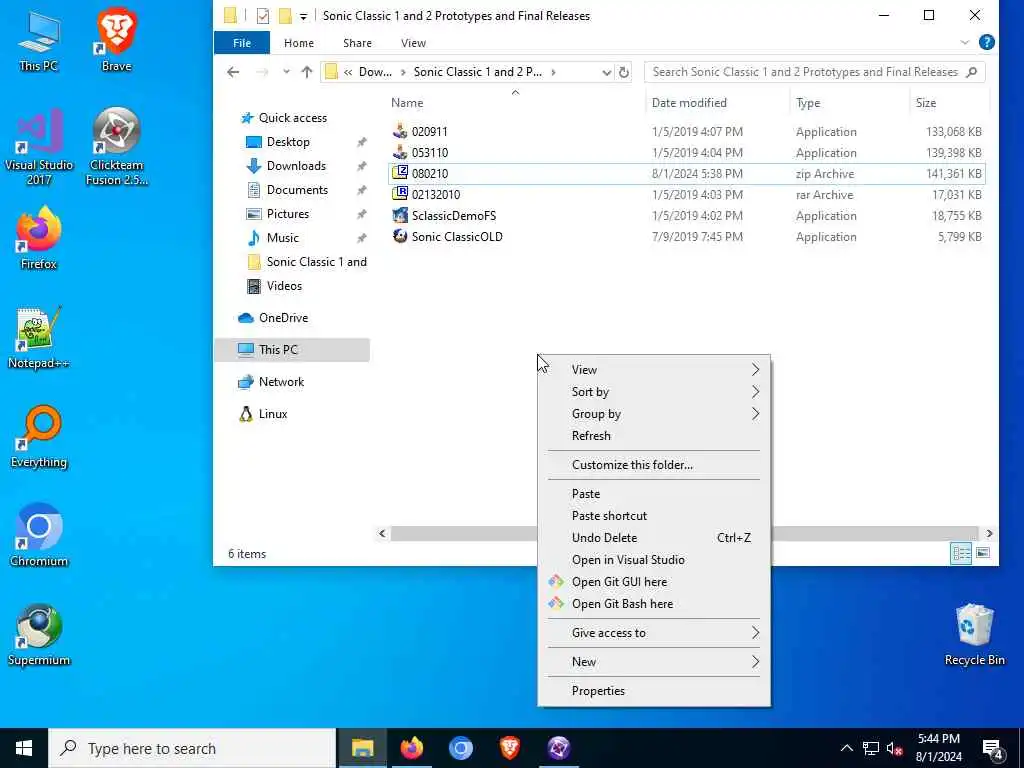Switch to the Home ribbon tab
Screen dimensions: 1024x768
(298, 42)
